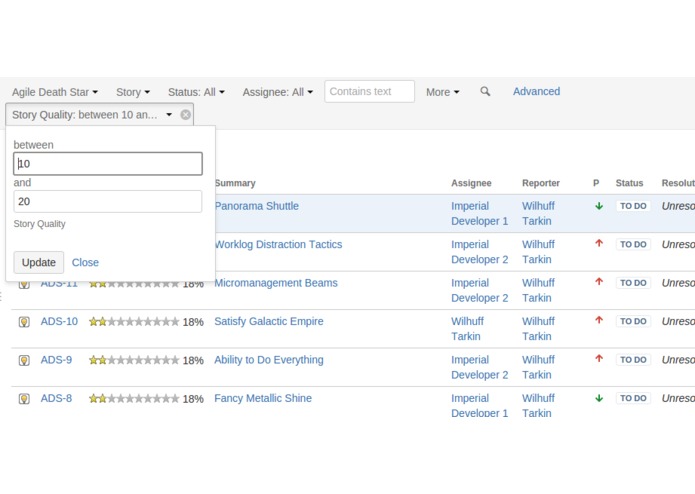
Task: Open Fancy Metallic Shine summary link
Action: click(x=263, y=398)
